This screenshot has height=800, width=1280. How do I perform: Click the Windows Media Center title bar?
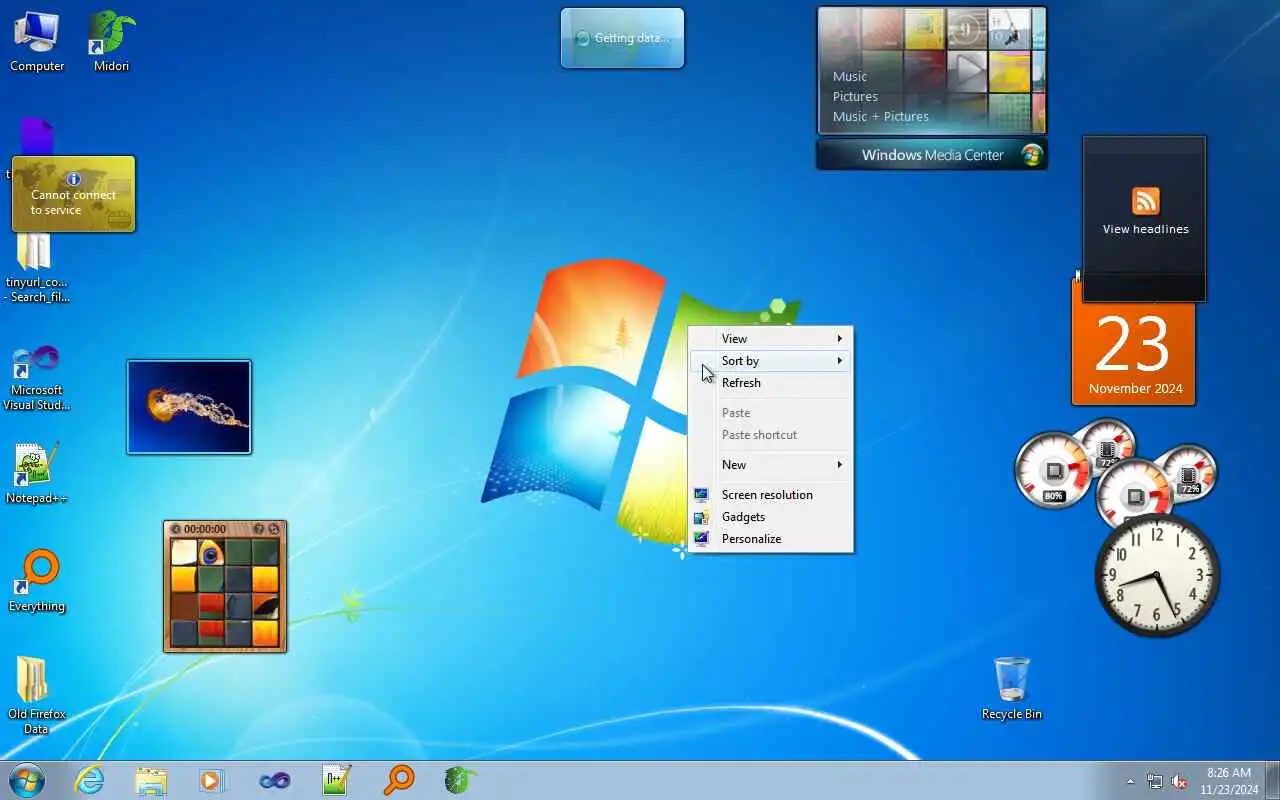[932, 155]
